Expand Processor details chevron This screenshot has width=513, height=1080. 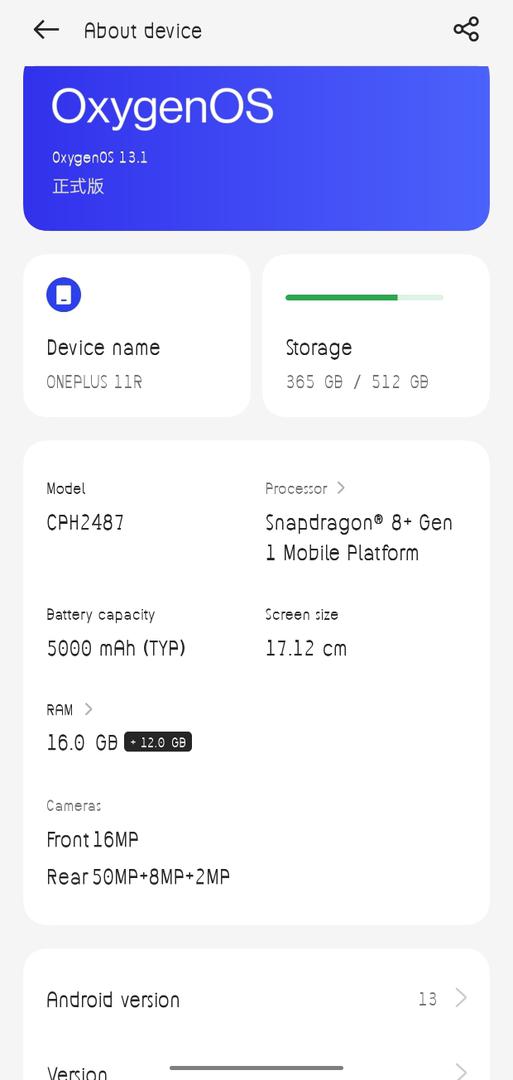(341, 488)
